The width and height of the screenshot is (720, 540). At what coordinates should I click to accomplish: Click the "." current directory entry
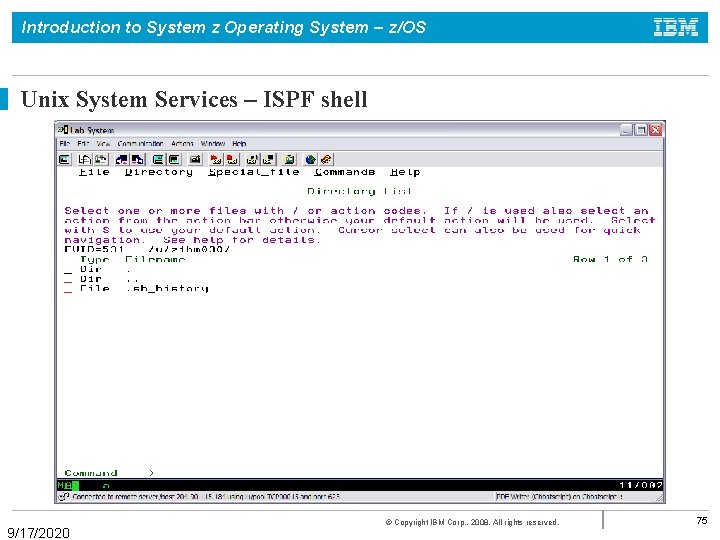(x=129, y=270)
